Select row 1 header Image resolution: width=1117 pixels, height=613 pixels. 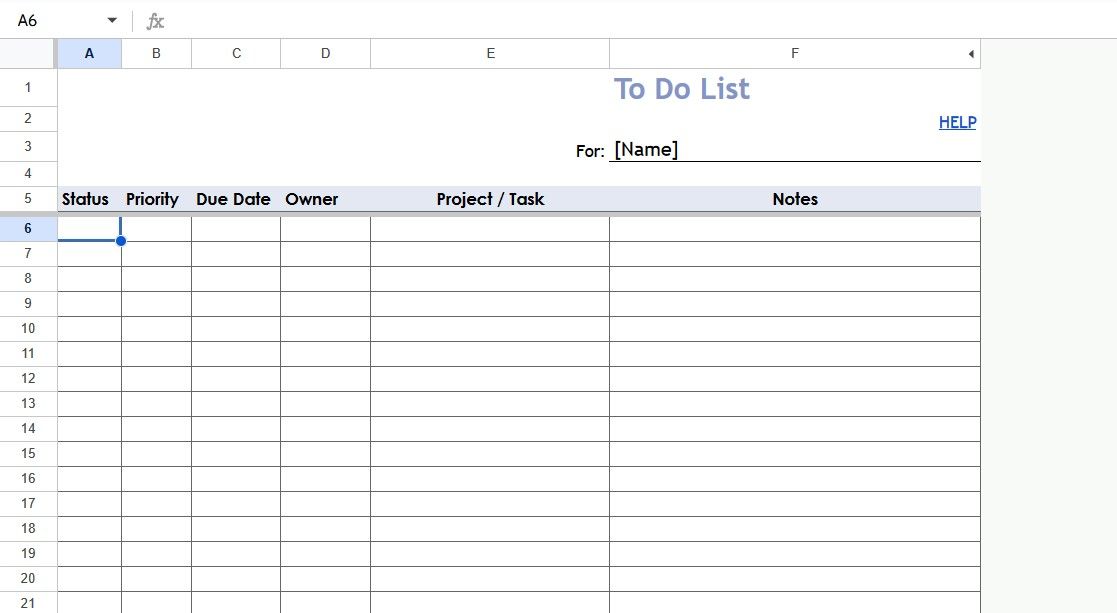pyautogui.click(x=27, y=87)
